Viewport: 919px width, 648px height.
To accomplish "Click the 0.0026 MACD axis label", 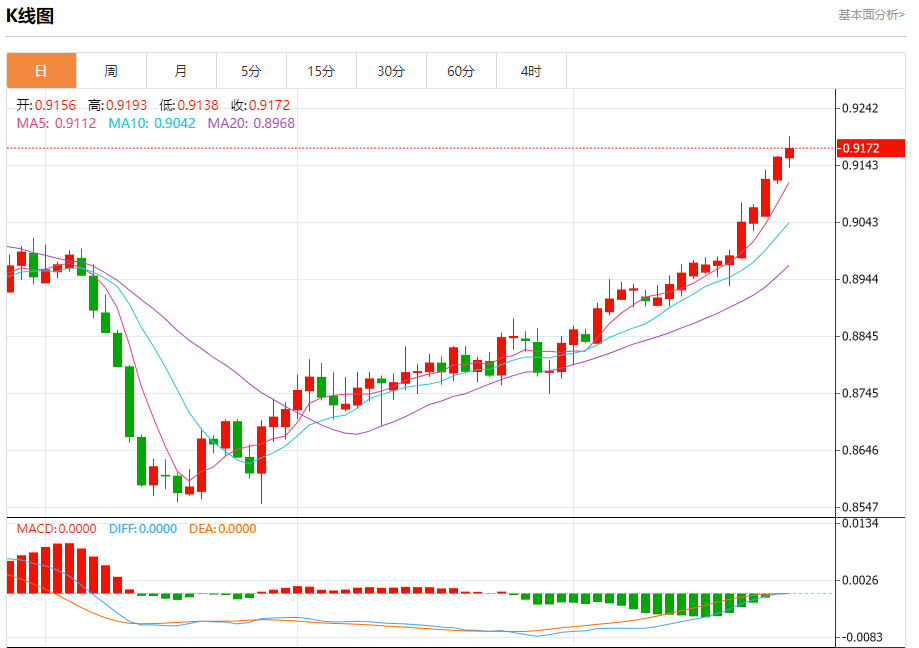I will [x=860, y=580].
